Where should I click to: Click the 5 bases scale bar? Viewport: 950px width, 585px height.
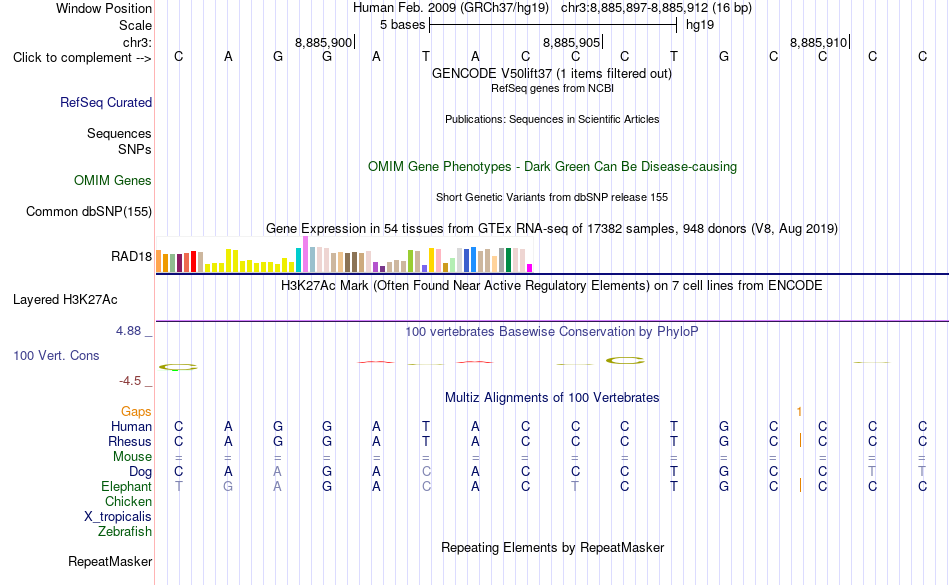[553, 25]
